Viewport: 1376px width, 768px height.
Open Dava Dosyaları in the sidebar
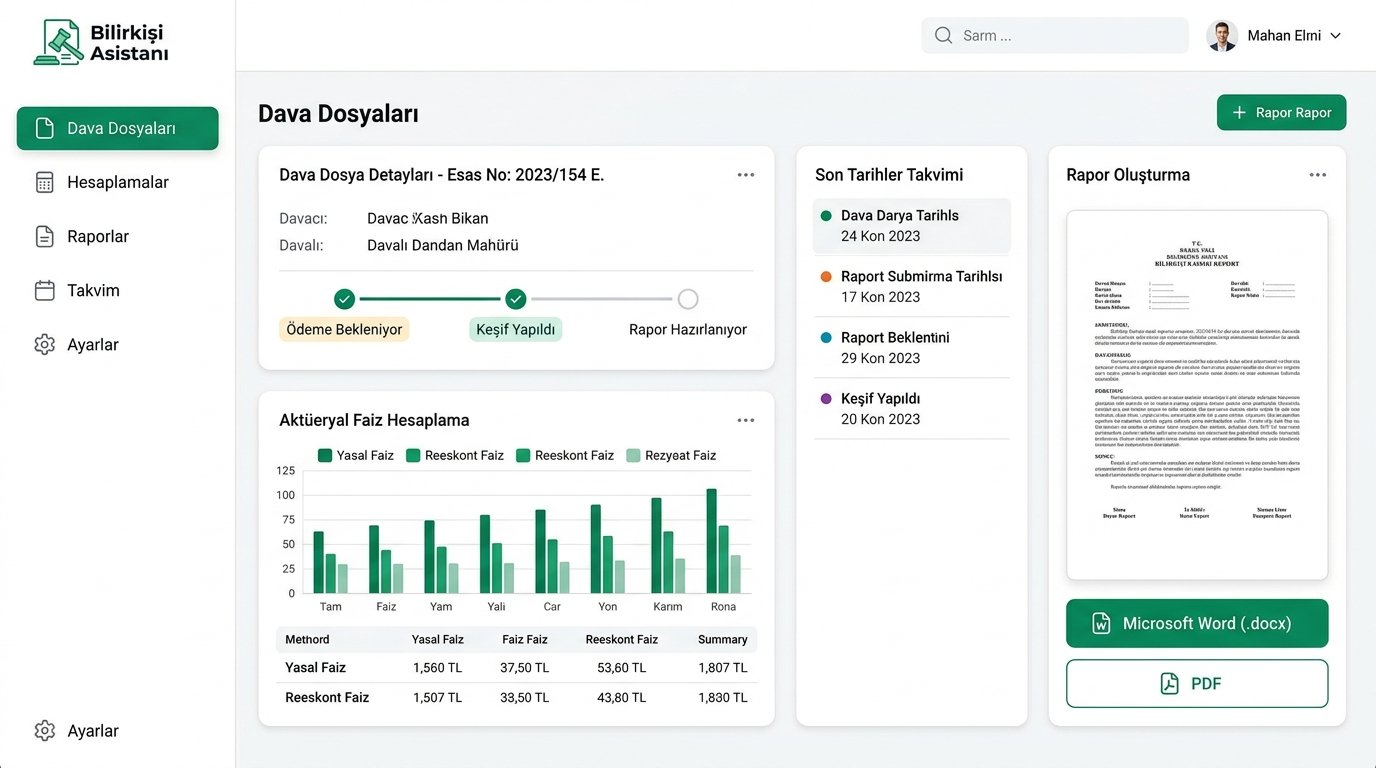pyautogui.click(x=117, y=128)
